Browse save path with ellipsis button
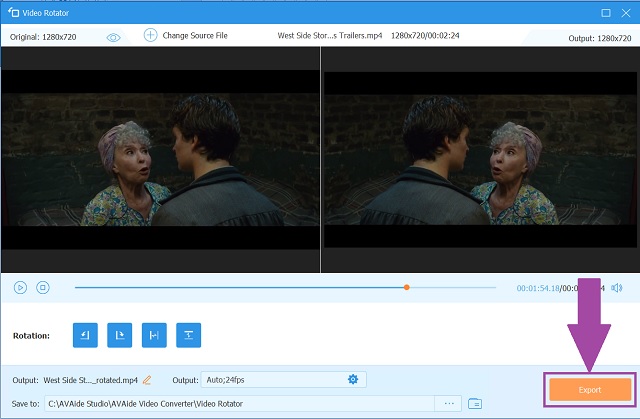Screen dimensions: 640x419 click(x=449, y=403)
